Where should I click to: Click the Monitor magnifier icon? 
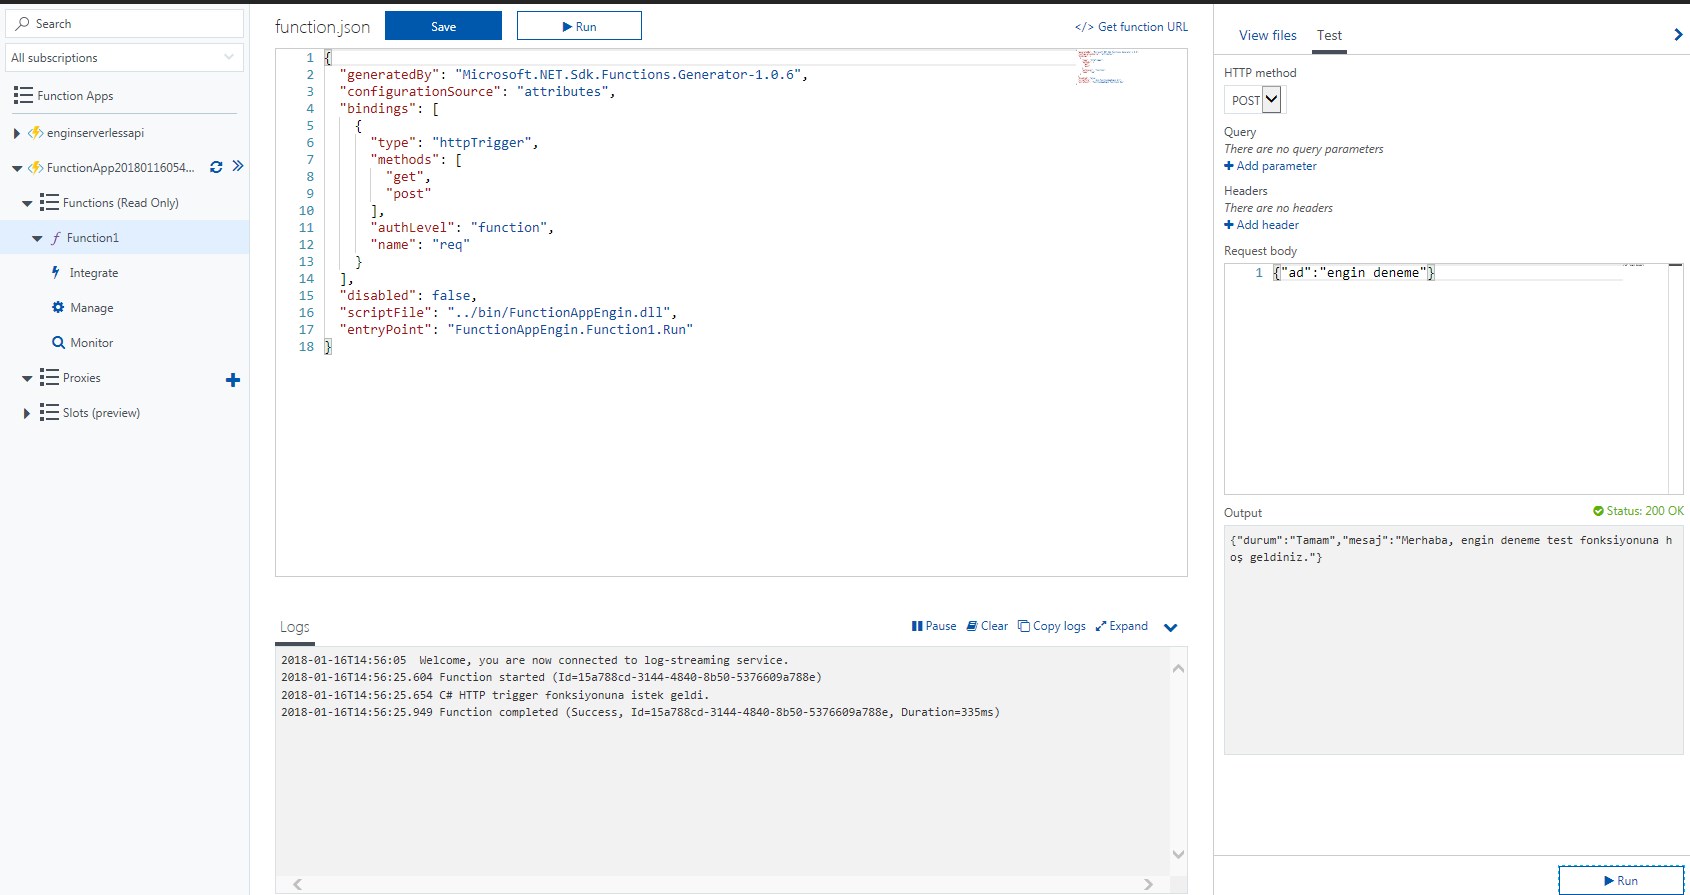click(58, 342)
